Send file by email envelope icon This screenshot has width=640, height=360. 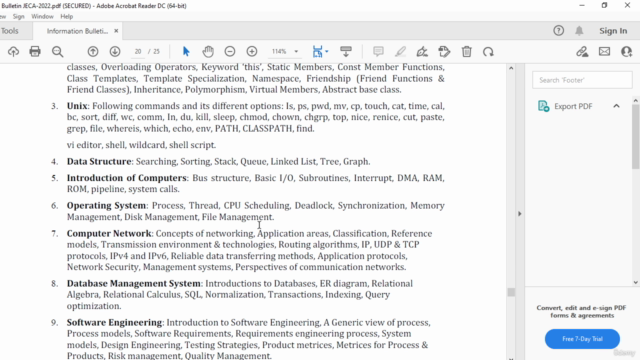point(604,51)
